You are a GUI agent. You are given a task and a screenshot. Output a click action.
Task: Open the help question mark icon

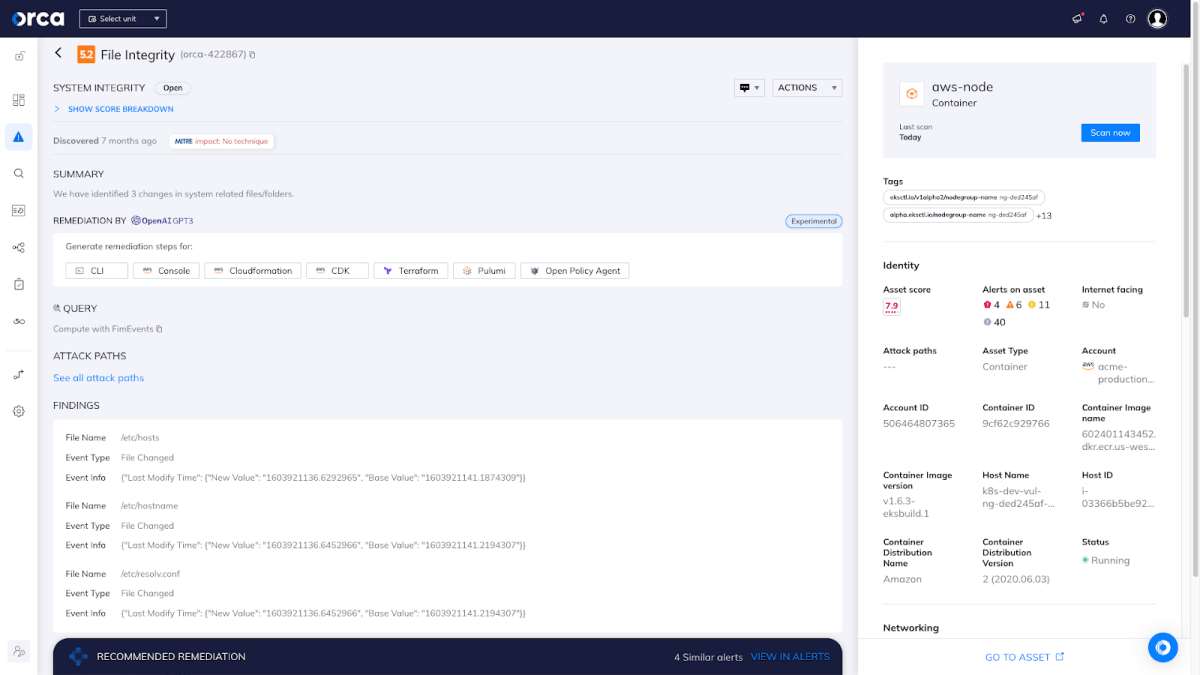click(x=1130, y=18)
